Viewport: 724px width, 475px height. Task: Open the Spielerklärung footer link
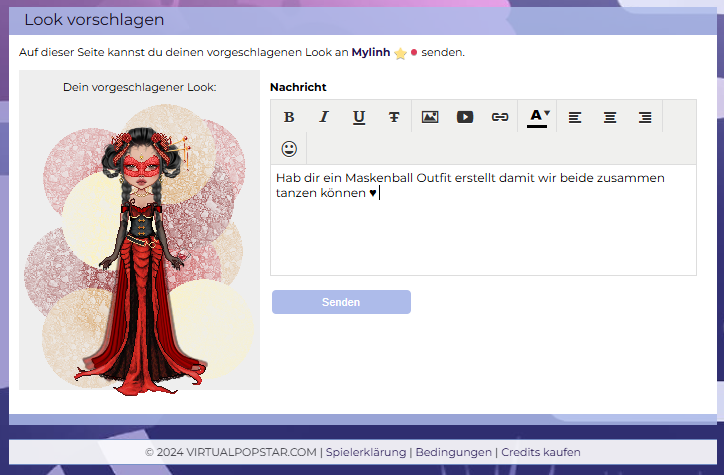pyautogui.click(x=366, y=452)
